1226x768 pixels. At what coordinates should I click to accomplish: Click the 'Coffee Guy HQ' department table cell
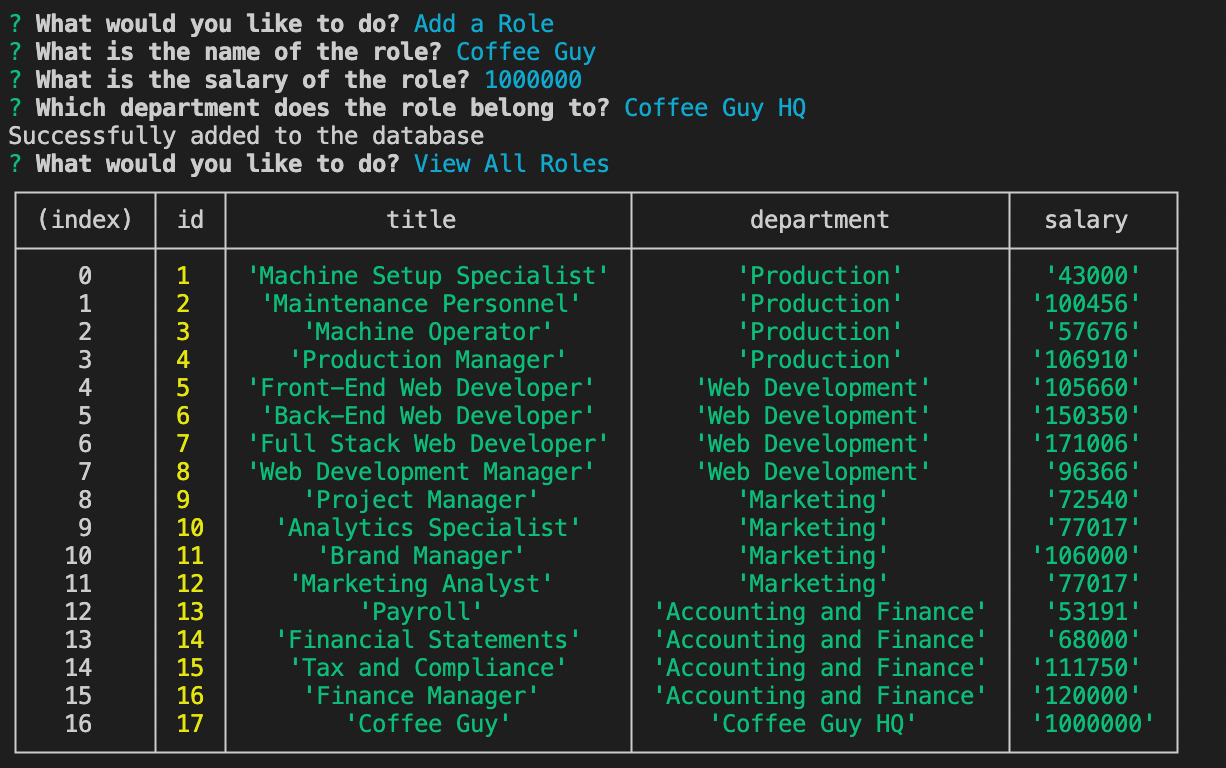(x=813, y=724)
